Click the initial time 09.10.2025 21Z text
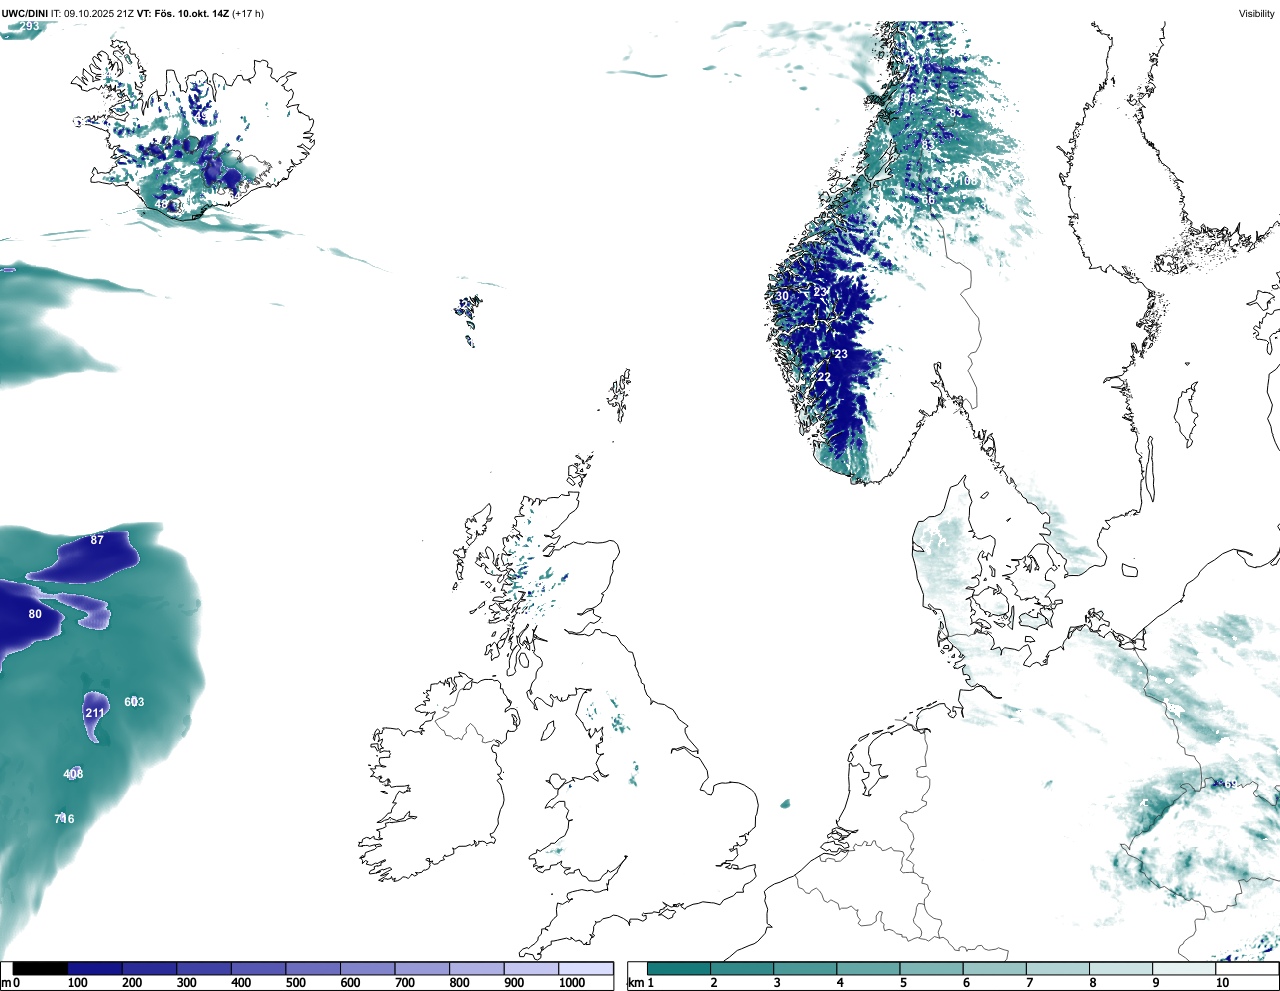This screenshot has height=991, width=1280. coord(98,13)
